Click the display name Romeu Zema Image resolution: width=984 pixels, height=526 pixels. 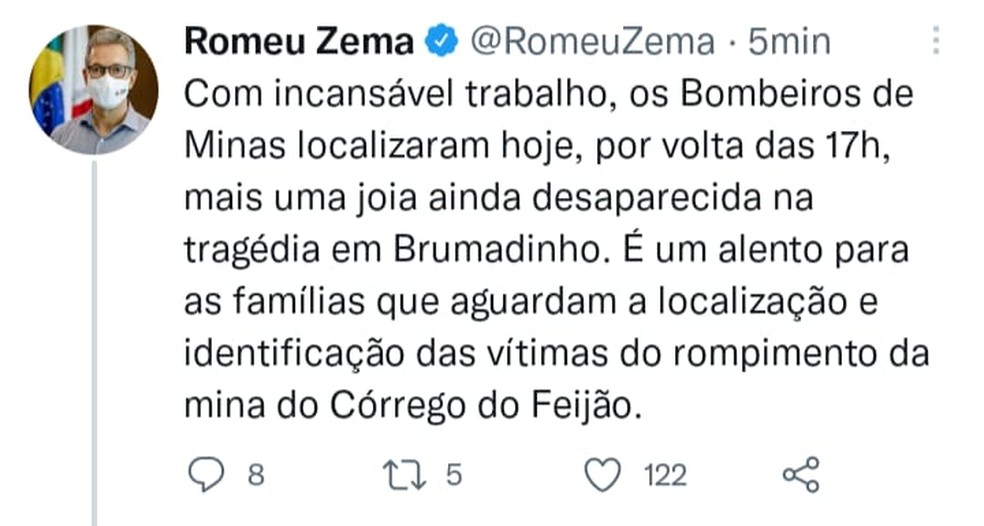(x=300, y=42)
